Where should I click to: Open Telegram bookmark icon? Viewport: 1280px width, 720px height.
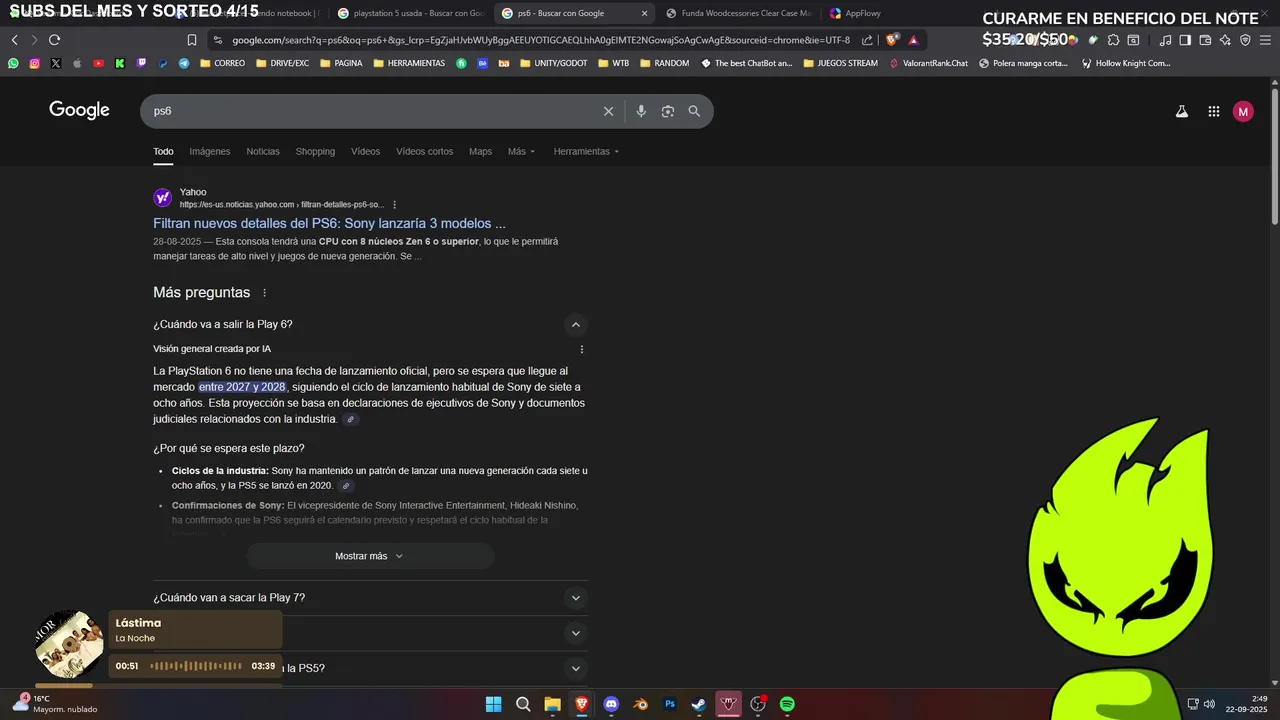184,63
